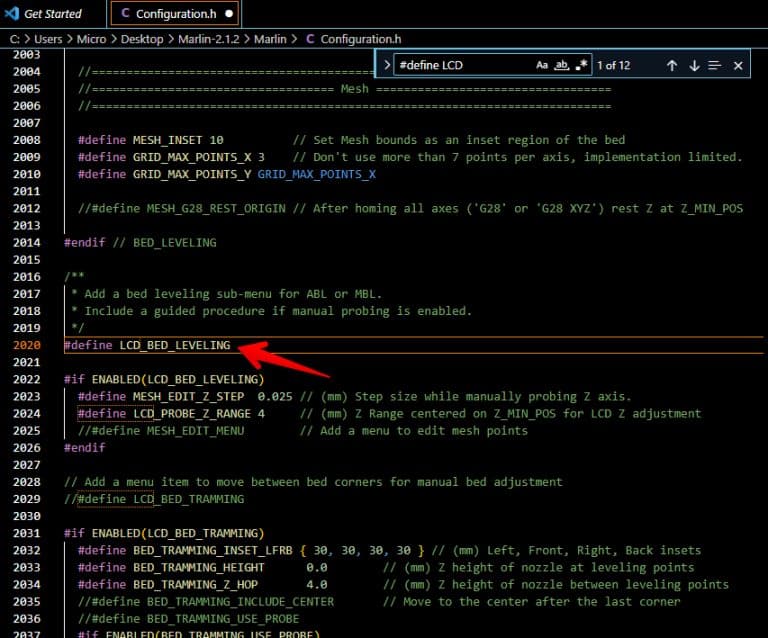Enable Use Regular Expression in search

tap(582, 65)
